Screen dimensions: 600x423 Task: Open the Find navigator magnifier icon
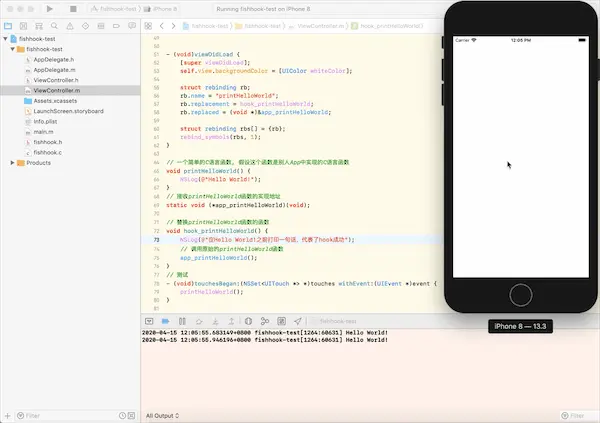pyautogui.click(x=54, y=26)
